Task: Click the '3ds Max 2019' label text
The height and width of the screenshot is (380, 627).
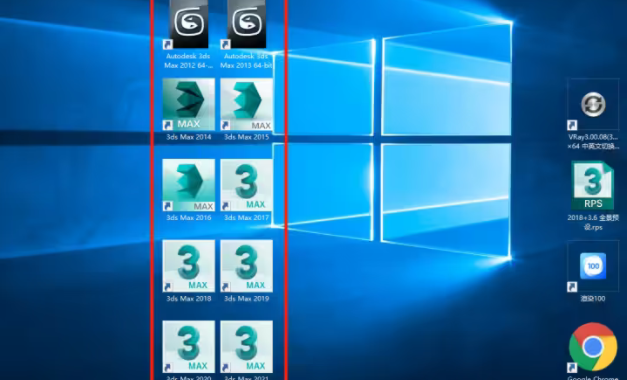Action: [246, 298]
